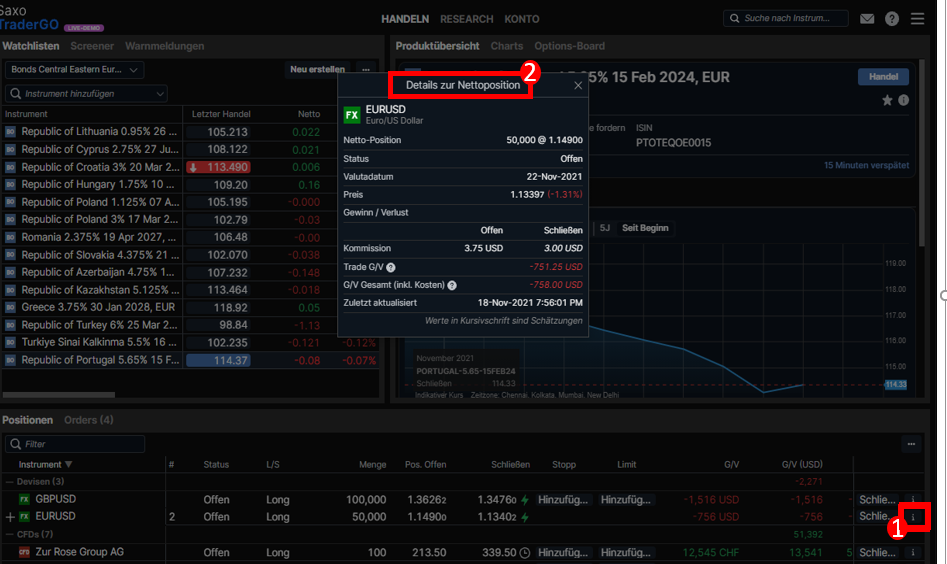Click the EURUSD FX icon in the details popup
Image resolution: width=947 pixels, height=564 pixels.
(352, 115)
